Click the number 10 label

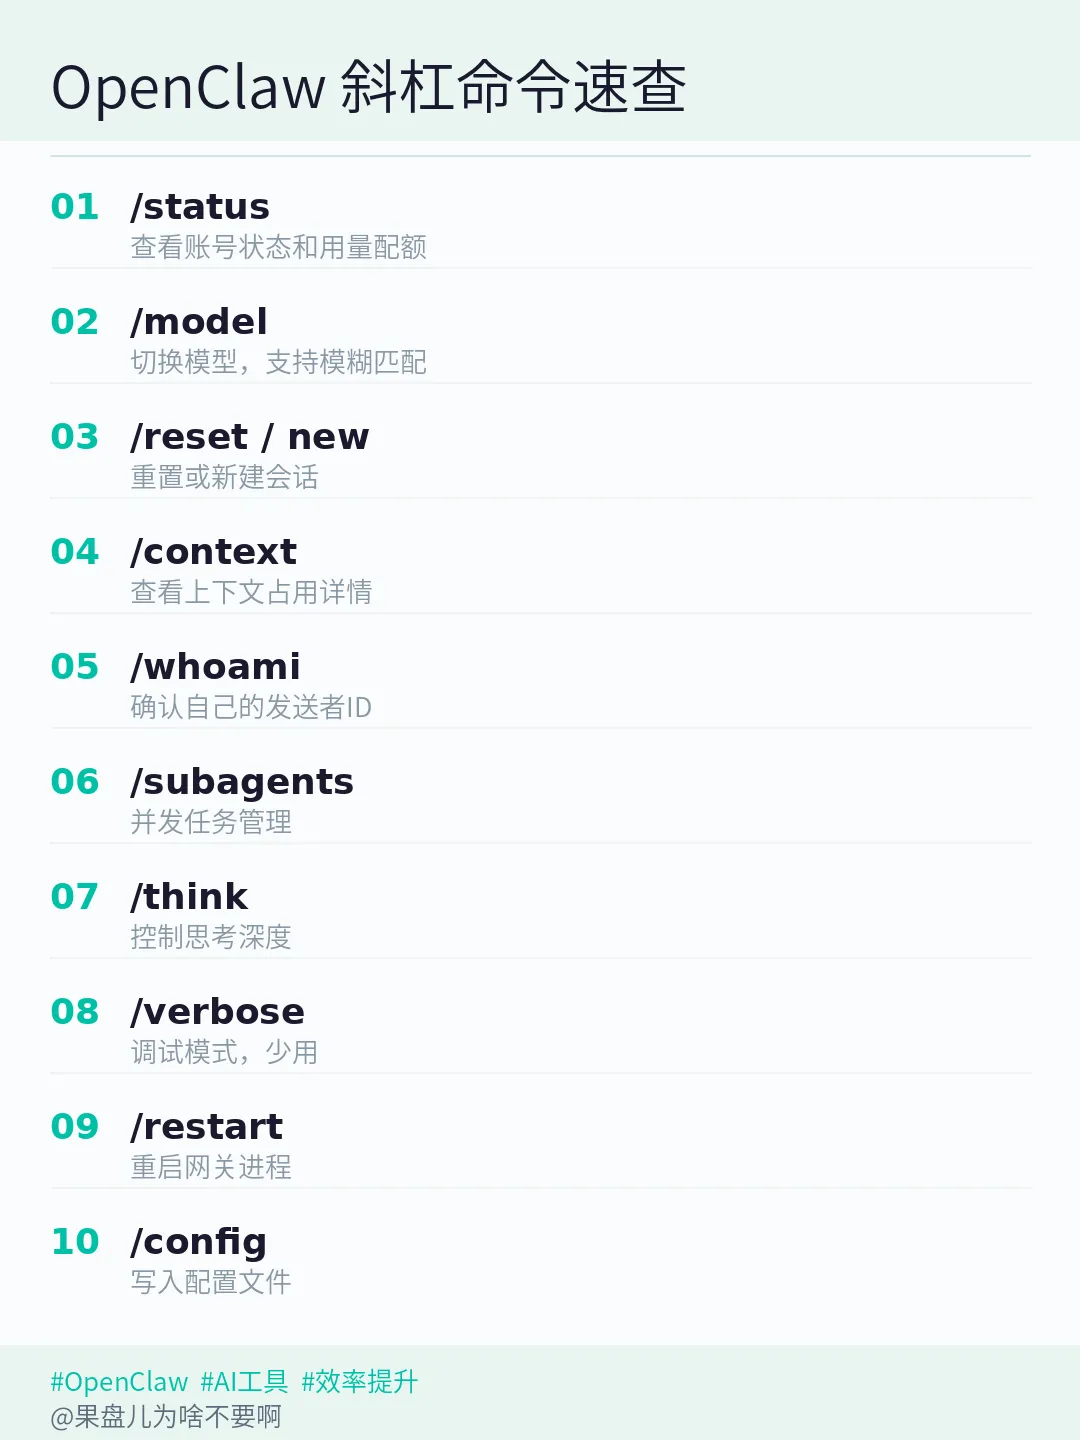tap(75, 1242)
